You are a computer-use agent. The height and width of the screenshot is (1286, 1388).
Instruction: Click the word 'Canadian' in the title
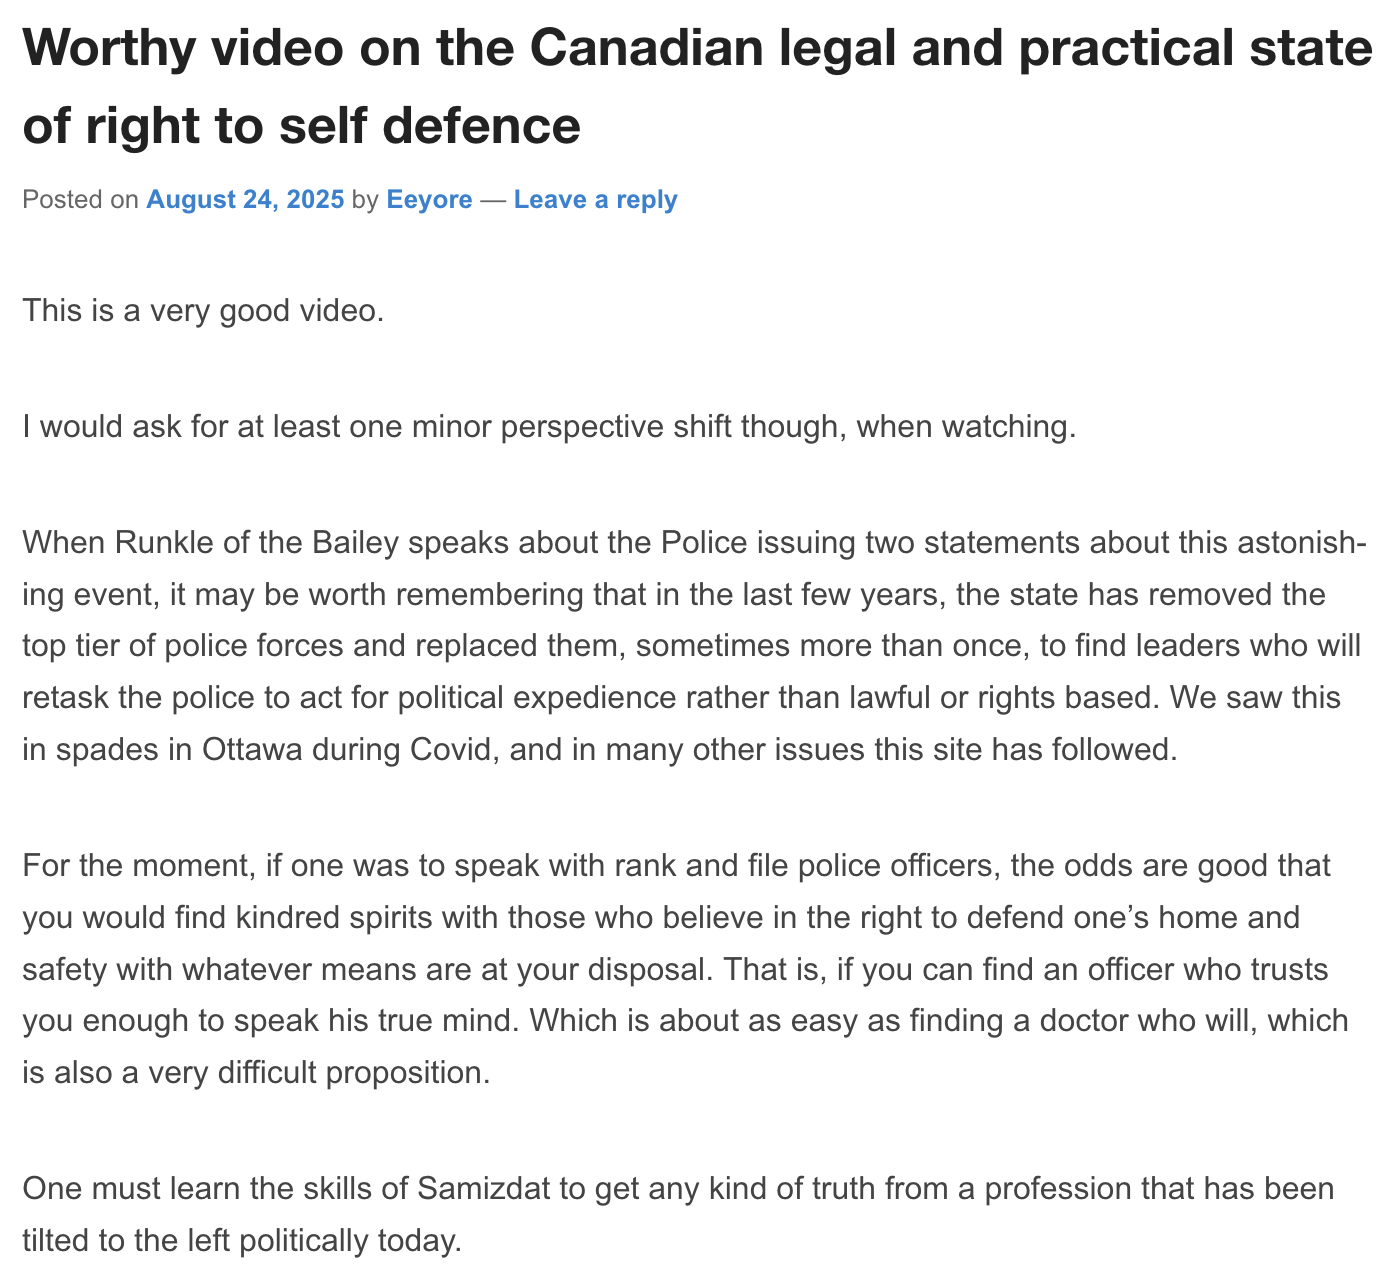click(645, 48)
